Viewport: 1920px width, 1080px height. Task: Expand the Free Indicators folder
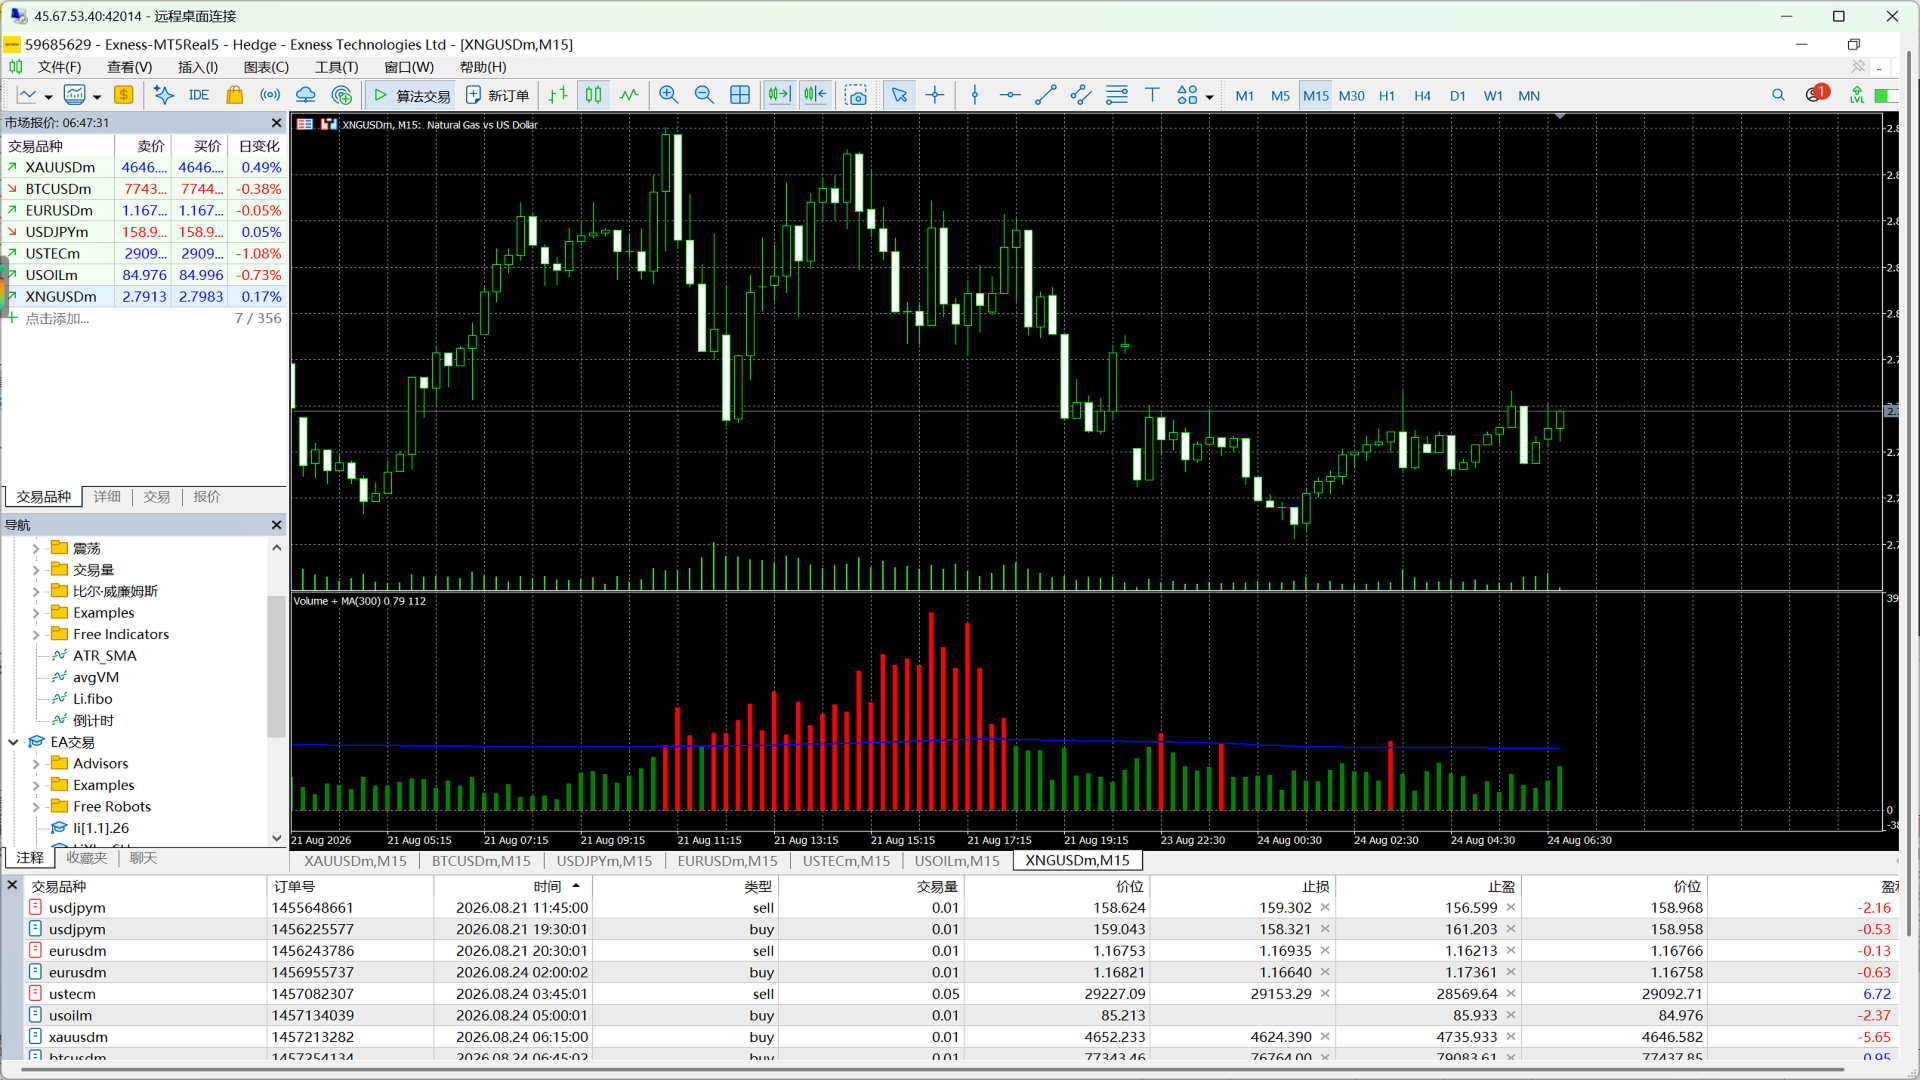coord(36,634)
